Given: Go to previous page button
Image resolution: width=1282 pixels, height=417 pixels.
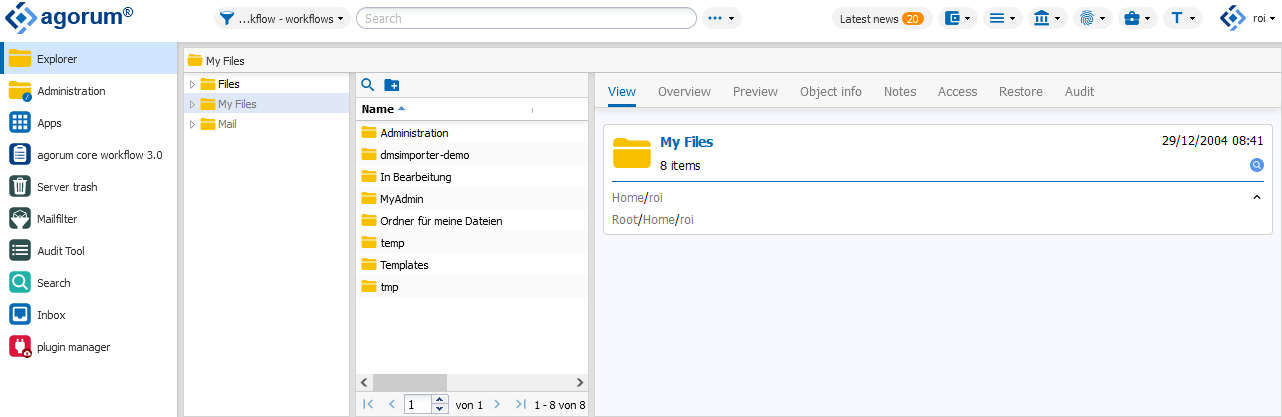Looking at the screenshot, I should coord(391,404).
